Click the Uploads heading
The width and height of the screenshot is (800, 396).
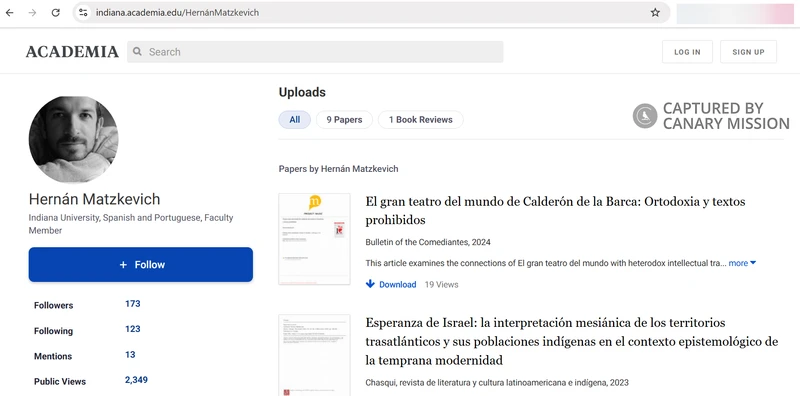click(302, 92)
